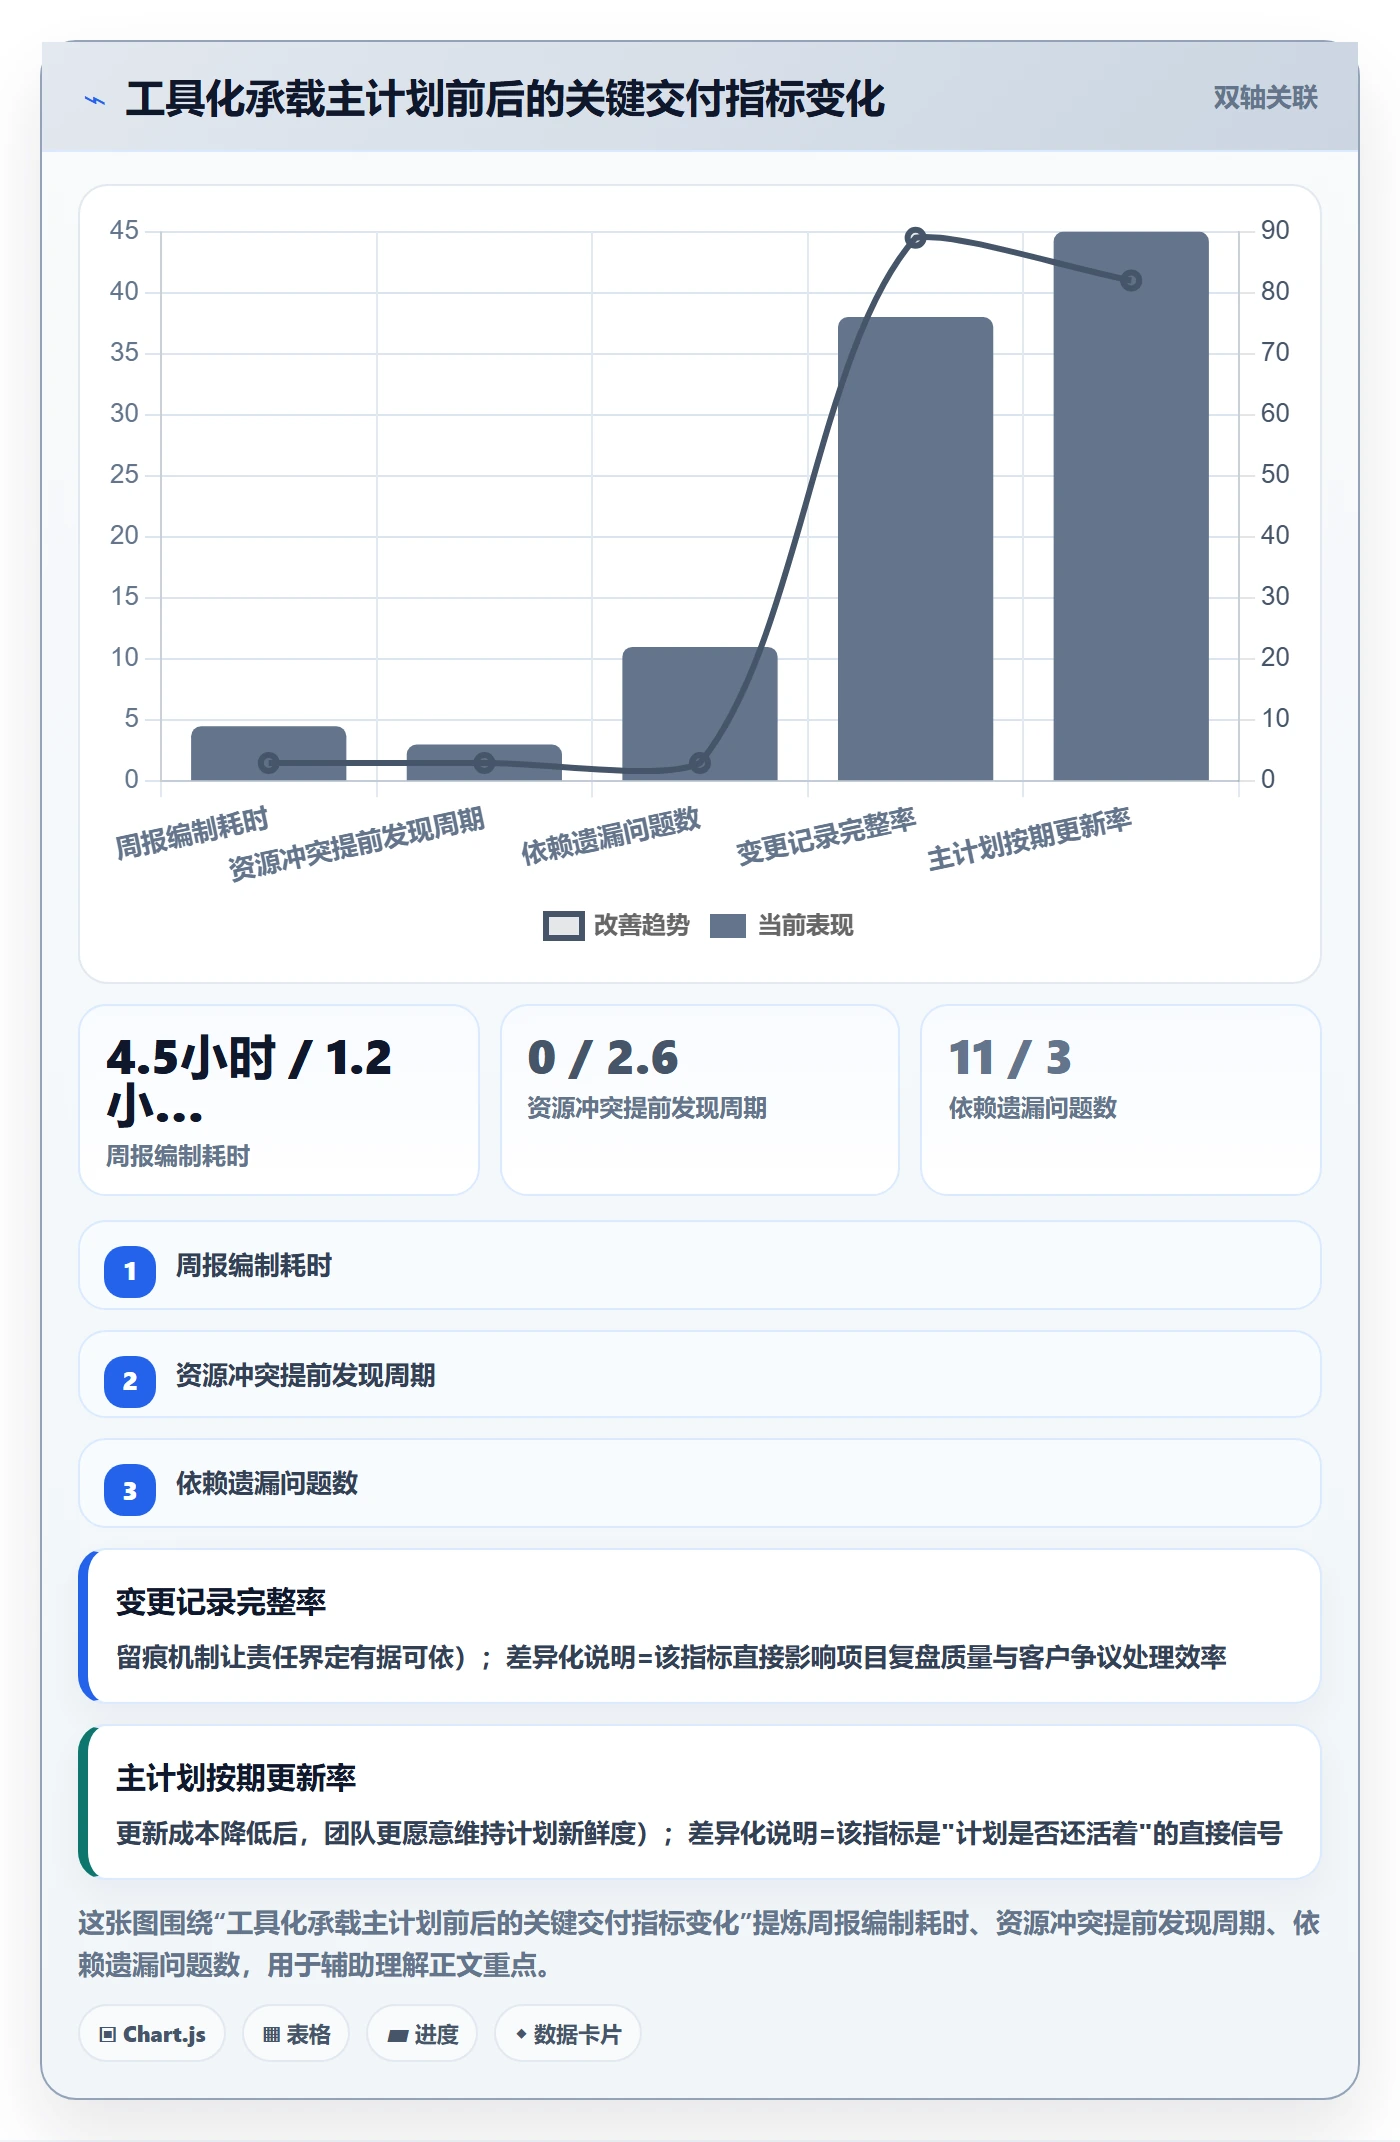Click the left axis value 45
This screenshot has height=2142, width=1400.
[124, 231]
